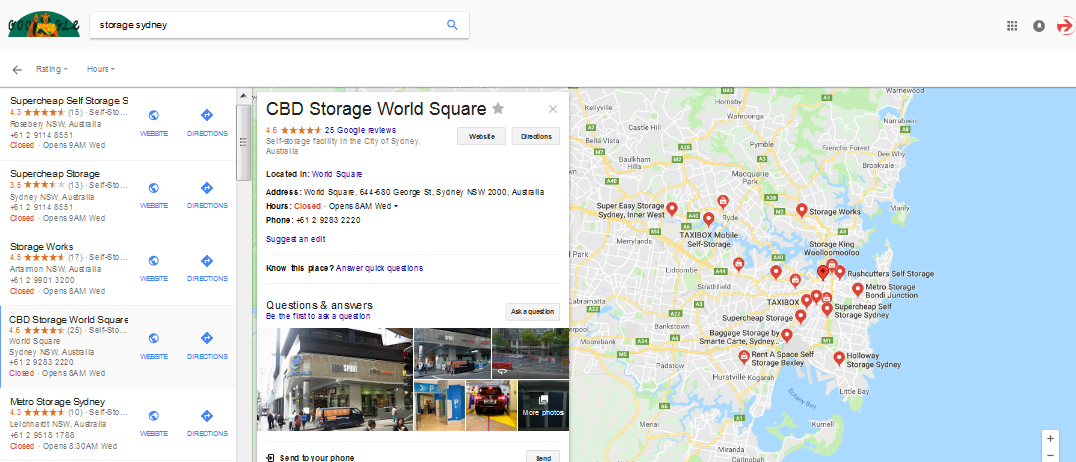Click the red account avatar icon
Viewport: 1076px width, 462px height.
1066,26
